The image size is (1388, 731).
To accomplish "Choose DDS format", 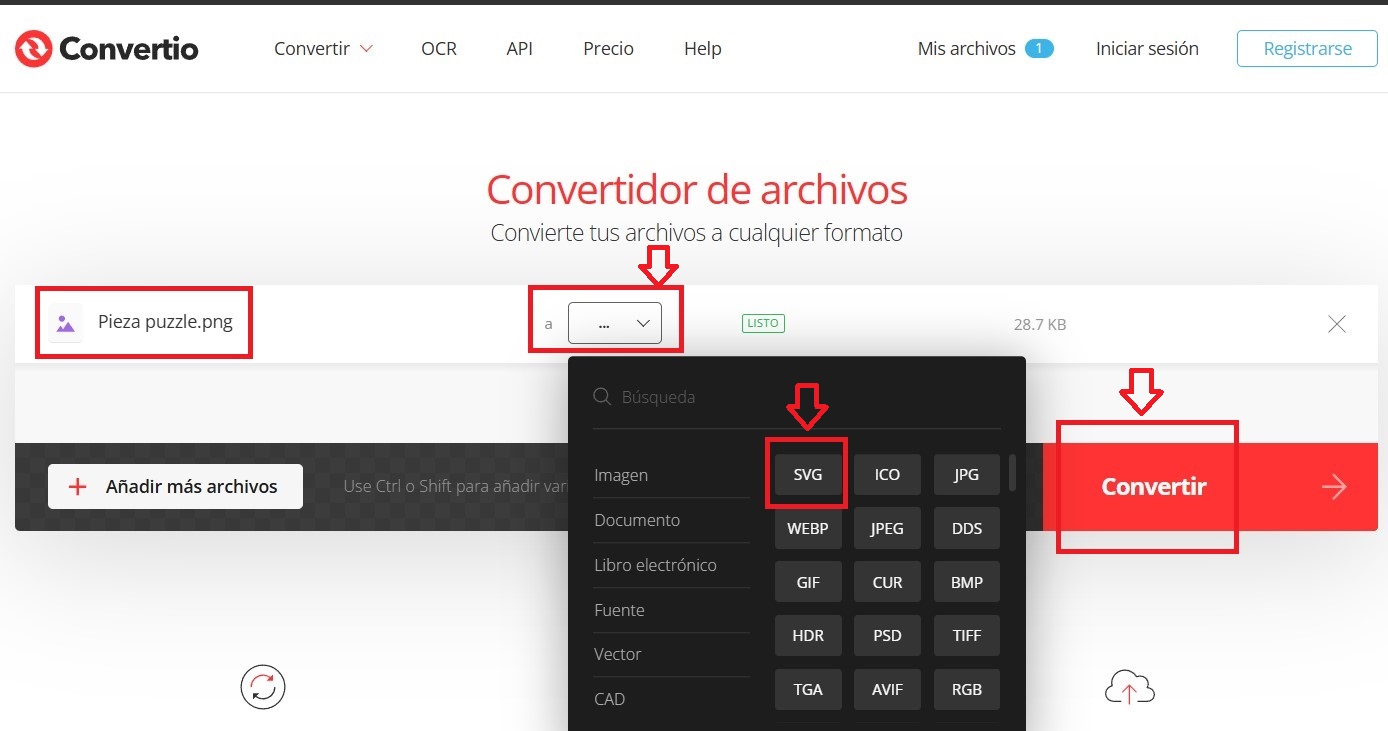I will click(966, 529).
